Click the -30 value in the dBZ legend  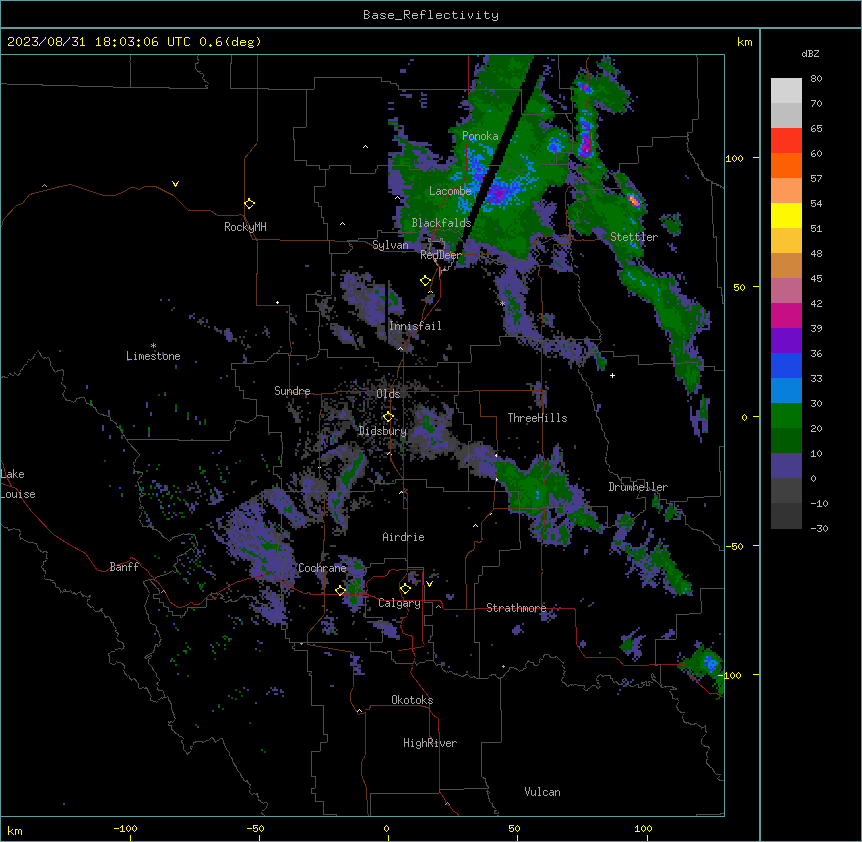tap(819, 529)
